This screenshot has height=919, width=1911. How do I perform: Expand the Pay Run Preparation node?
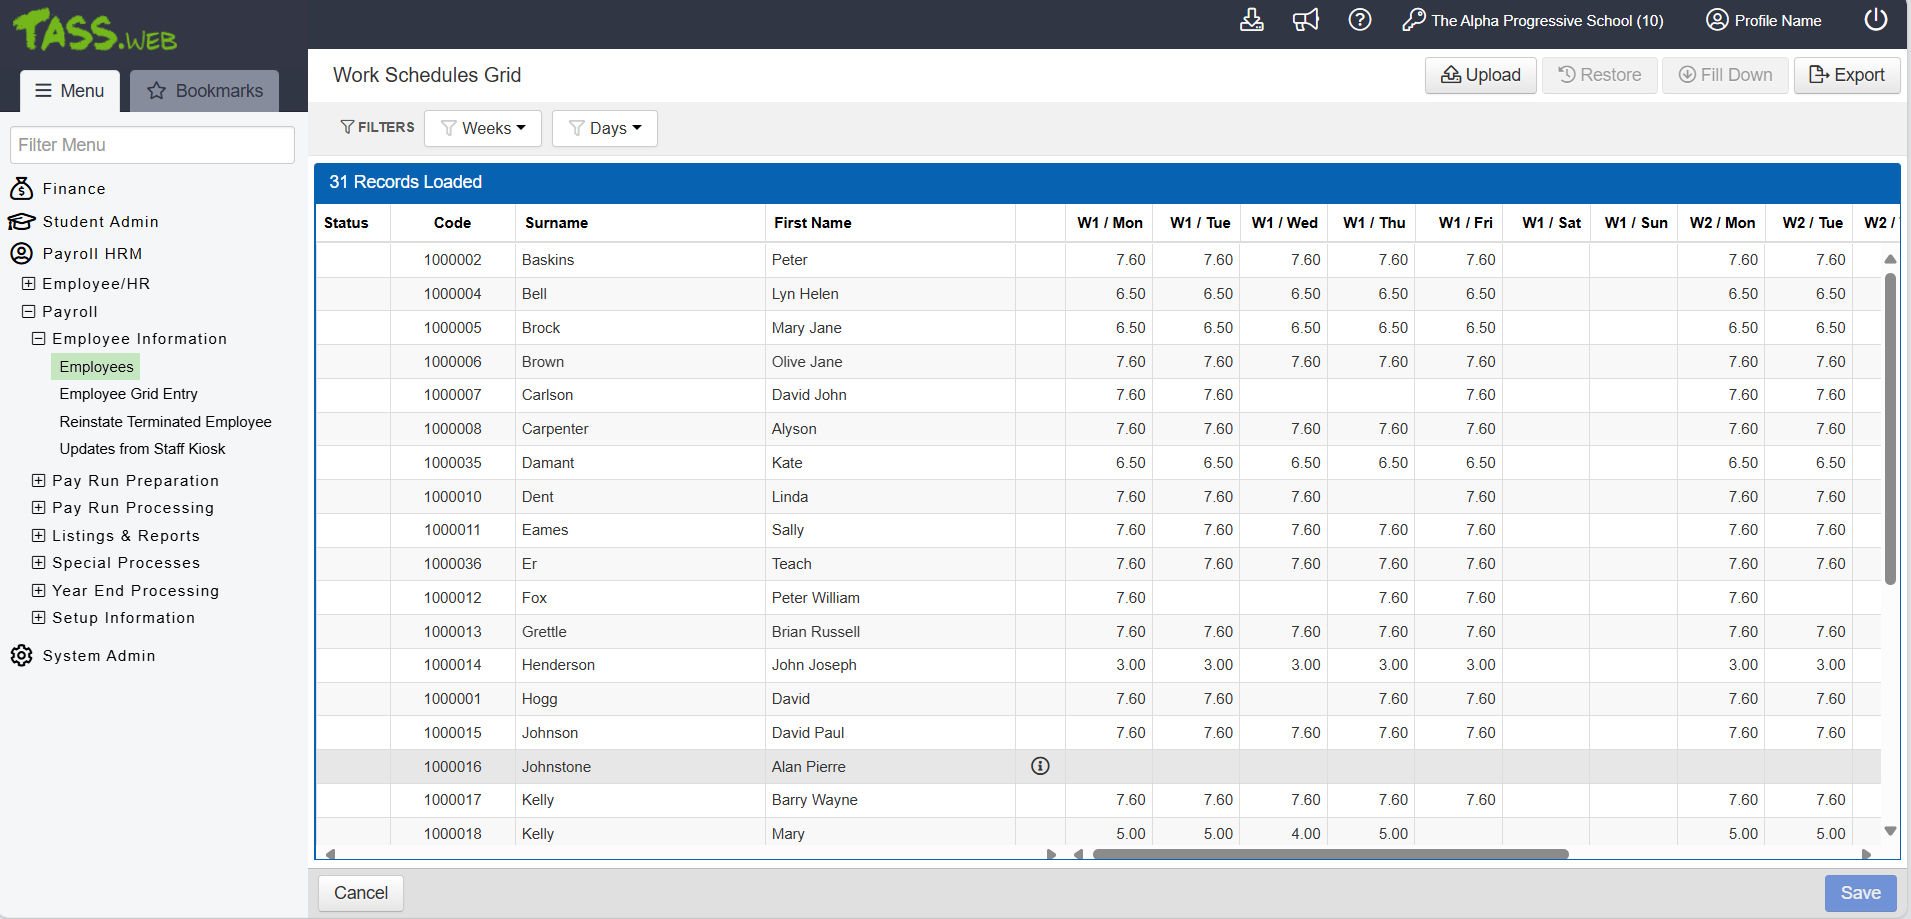click(x=39, y=481)
